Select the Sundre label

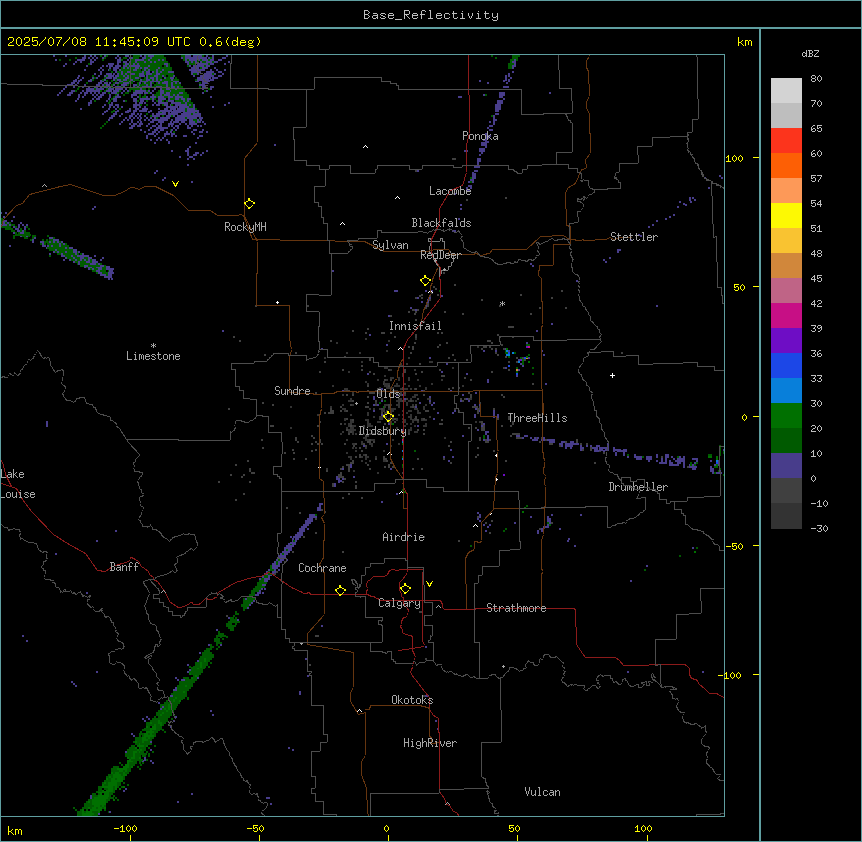pyautogui.click(x=292, y=391)
